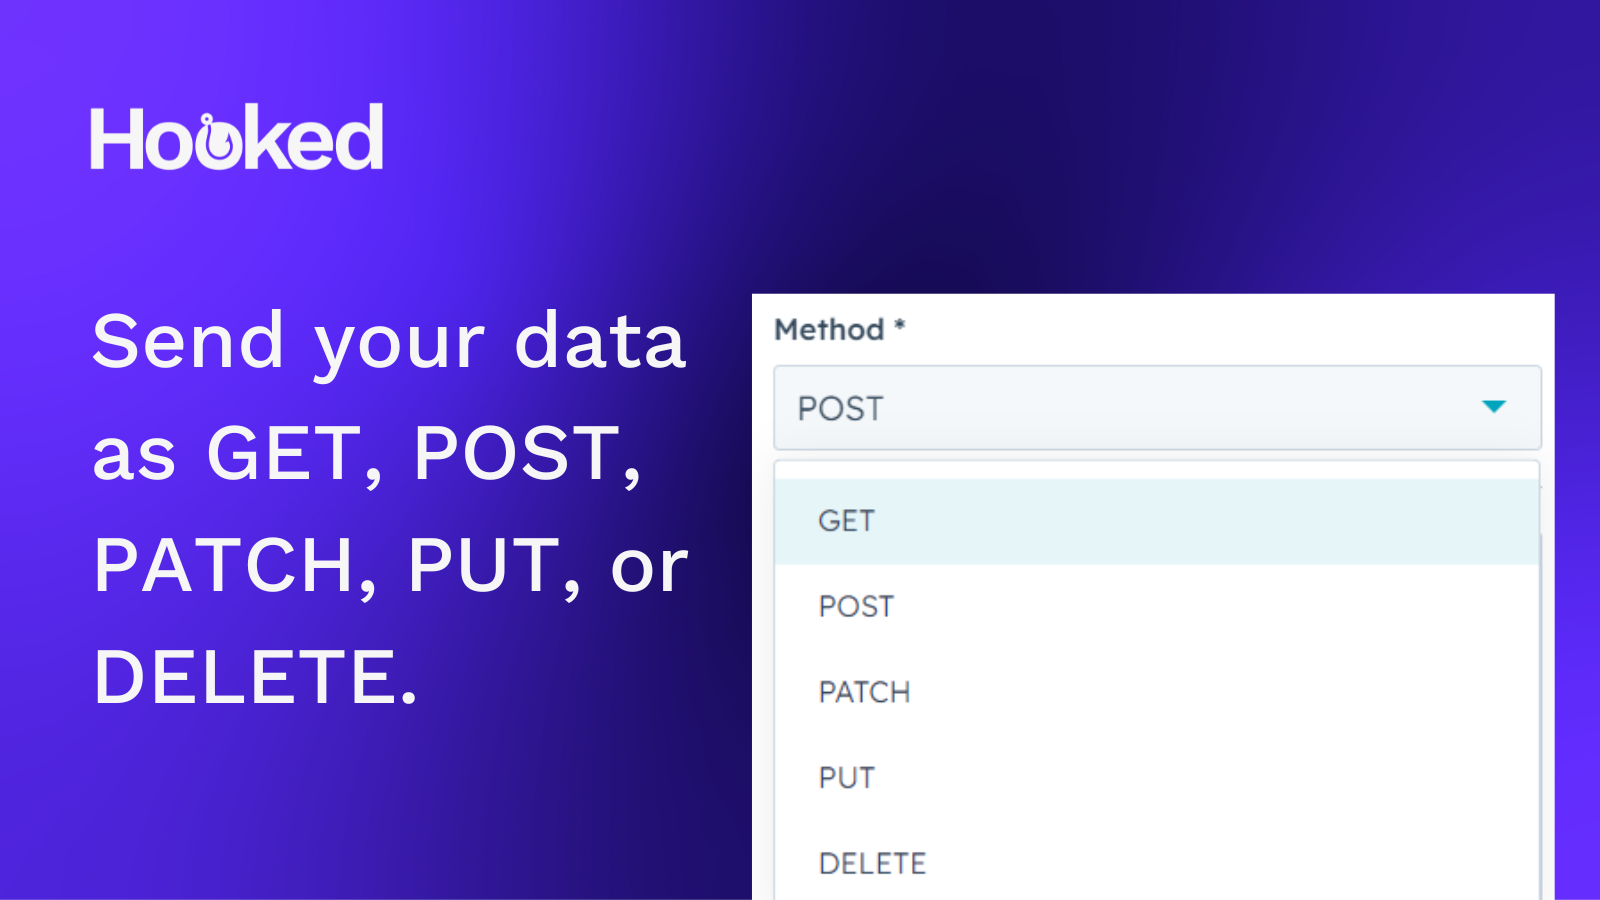Click the arrow indicator on the POST field

point(1494,407)
